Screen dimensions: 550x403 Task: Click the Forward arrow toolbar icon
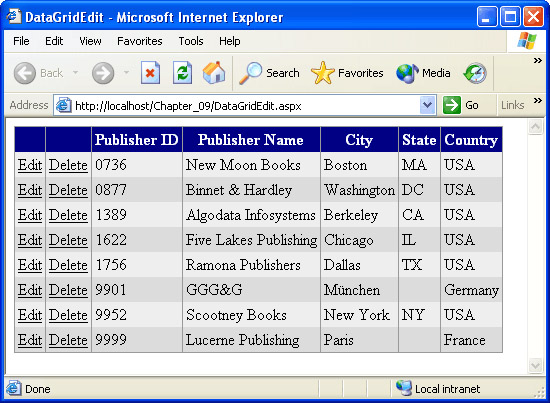pyautogui.click(x=103, y=73)
